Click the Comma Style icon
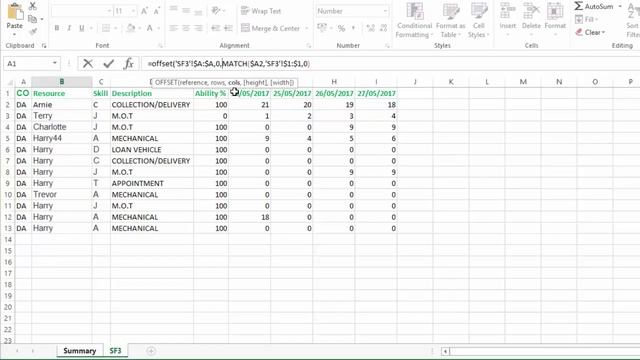The width and height of the screenshot is (640, 360). pyautogui.click(x=353, y=28)
